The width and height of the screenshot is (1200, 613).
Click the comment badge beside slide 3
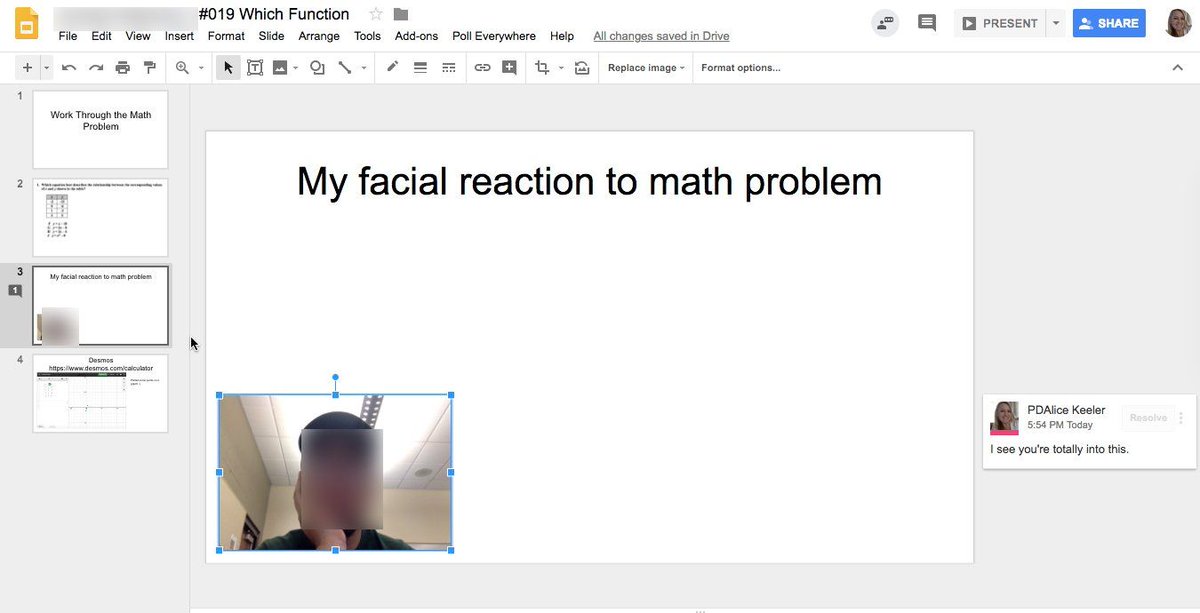click(15, 291)
